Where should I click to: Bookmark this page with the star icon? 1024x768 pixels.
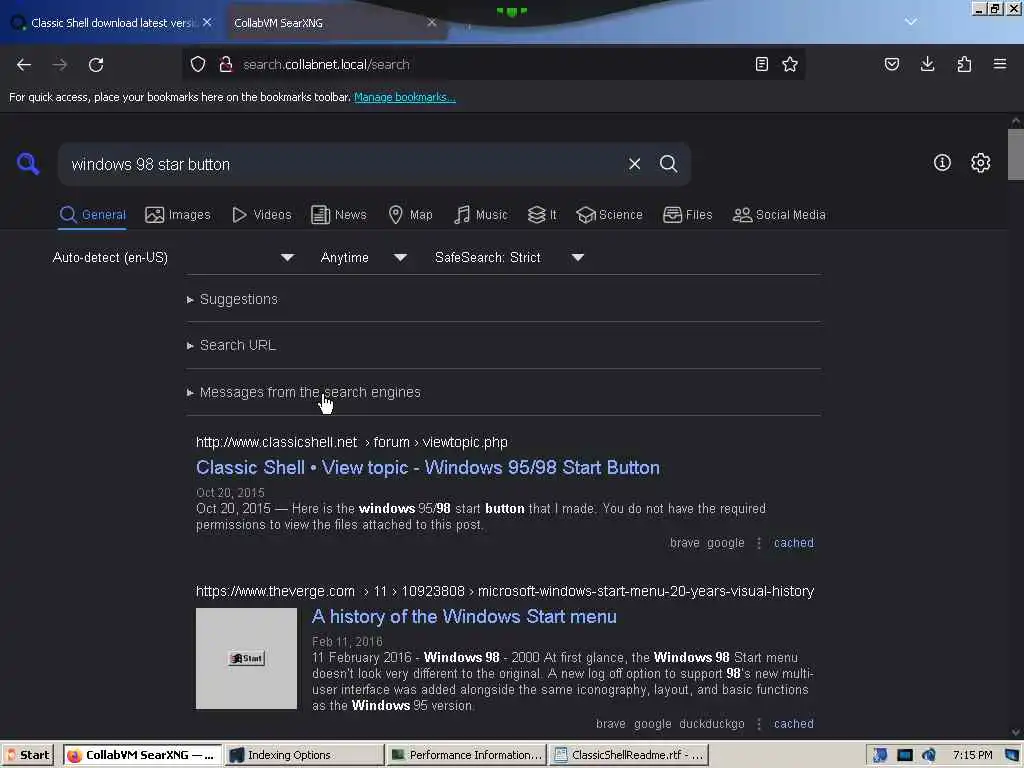pos(790,64)
